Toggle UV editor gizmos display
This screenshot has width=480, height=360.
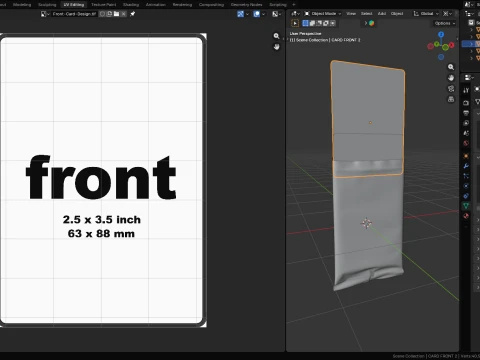point(240,14)
